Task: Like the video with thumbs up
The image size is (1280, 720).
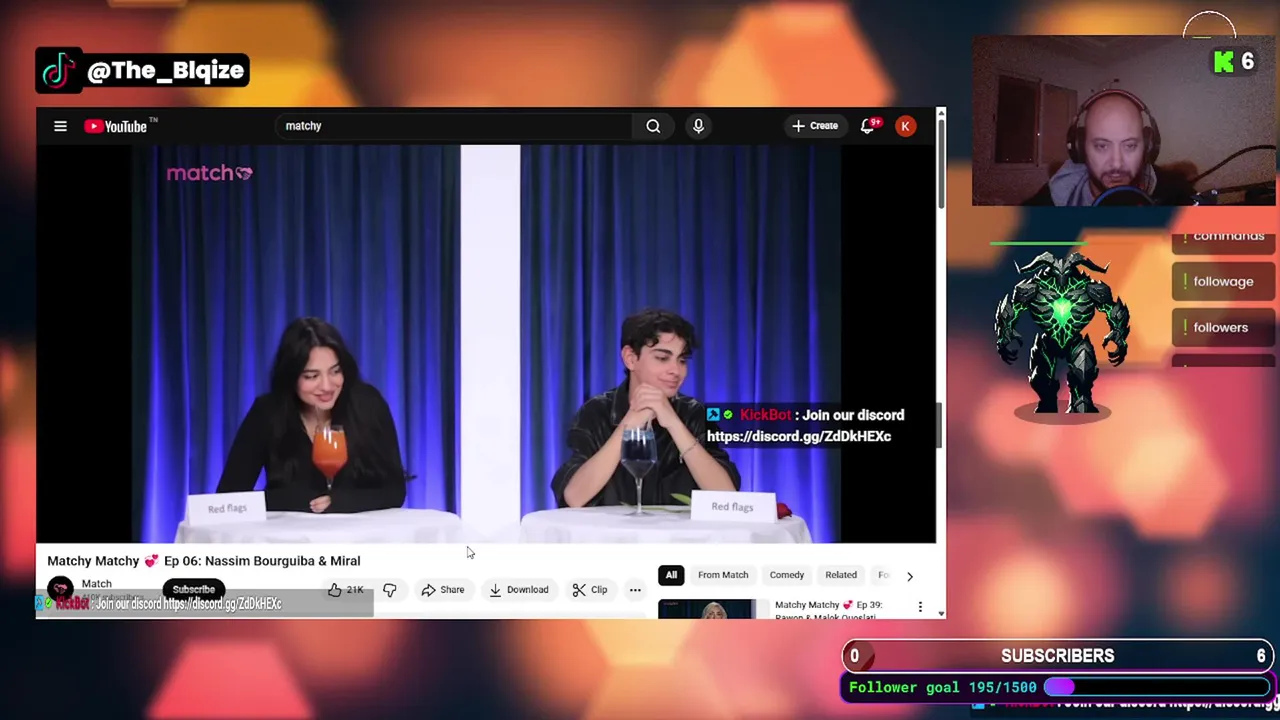Action: (346, 590)
